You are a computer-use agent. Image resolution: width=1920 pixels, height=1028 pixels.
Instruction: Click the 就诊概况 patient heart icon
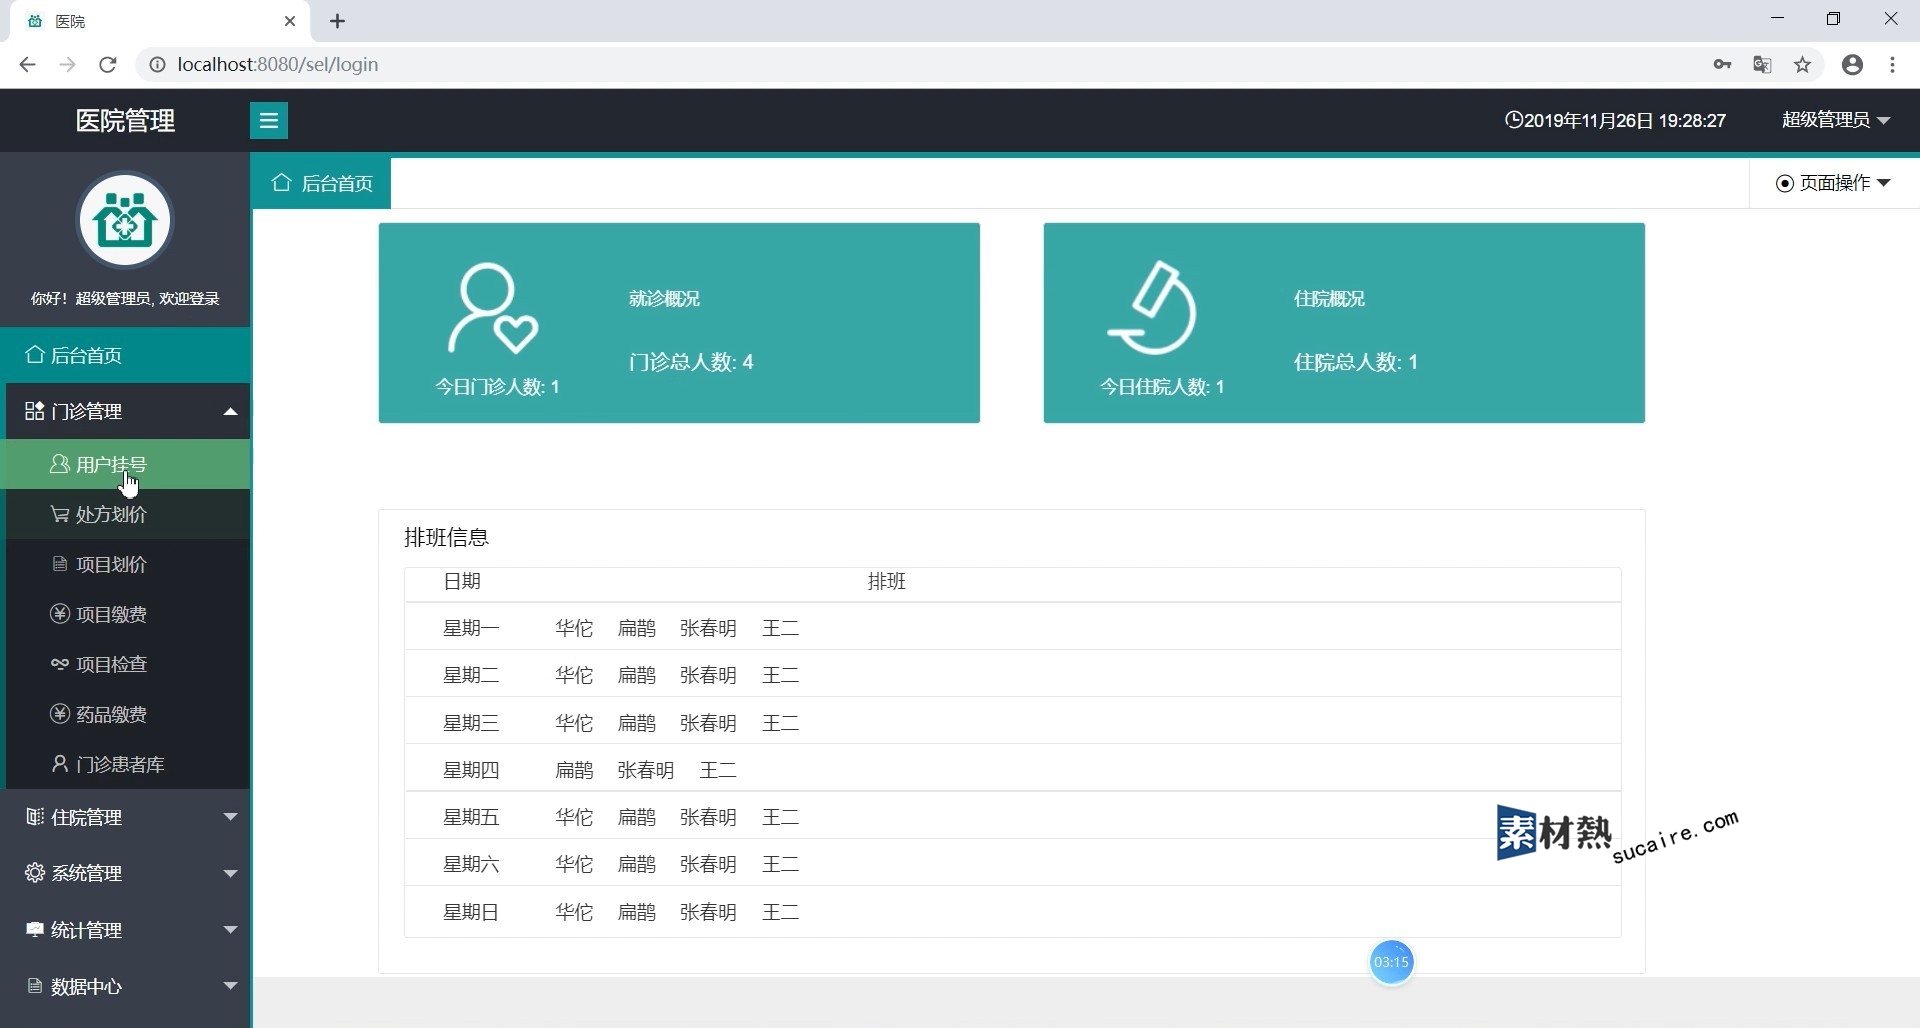pos(493,308)
